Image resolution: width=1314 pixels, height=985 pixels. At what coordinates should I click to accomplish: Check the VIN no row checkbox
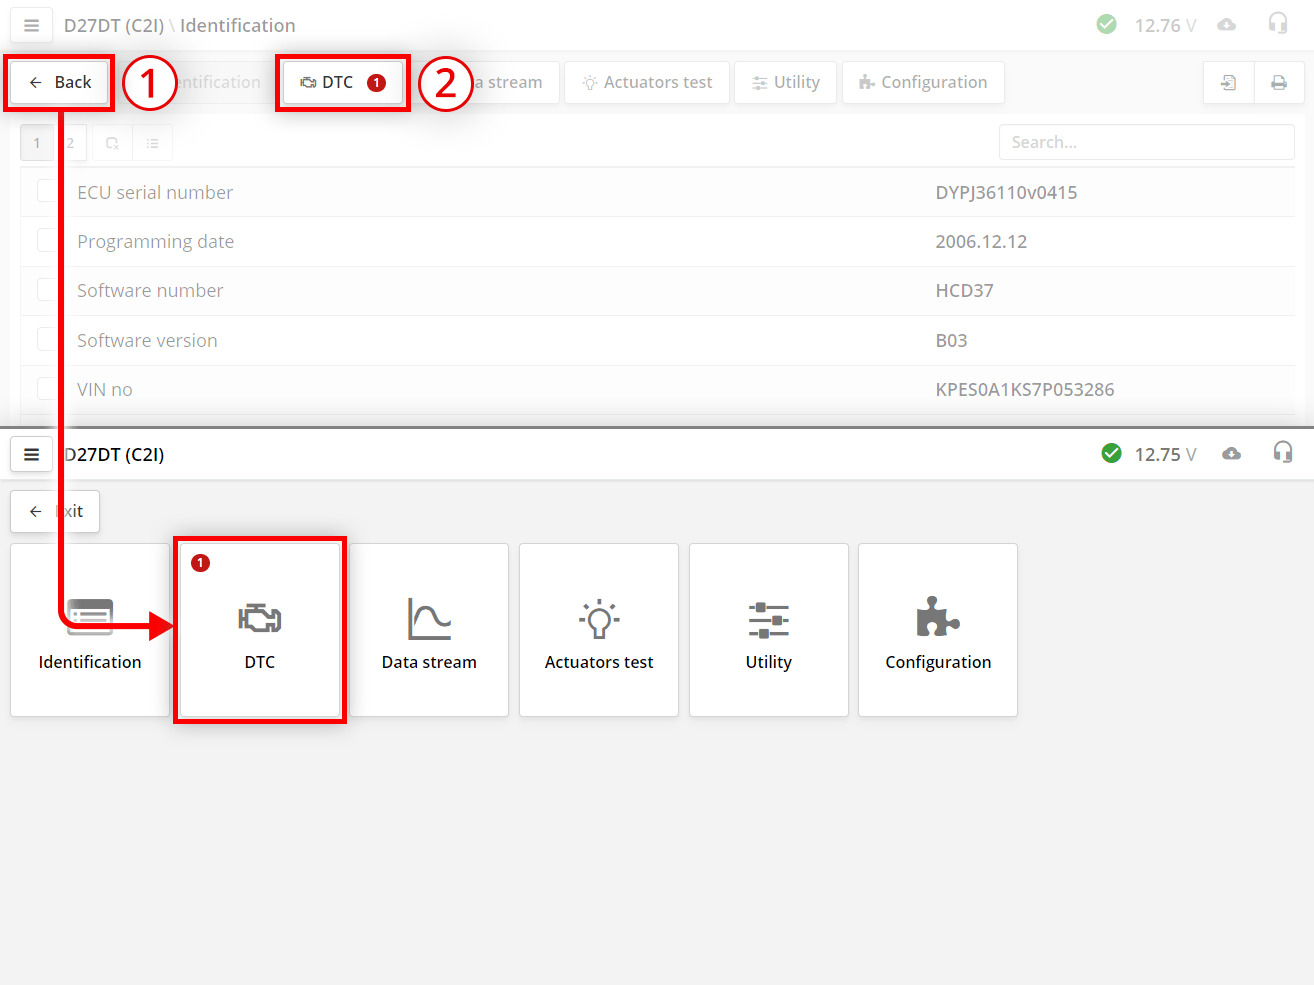coord(47,388)
